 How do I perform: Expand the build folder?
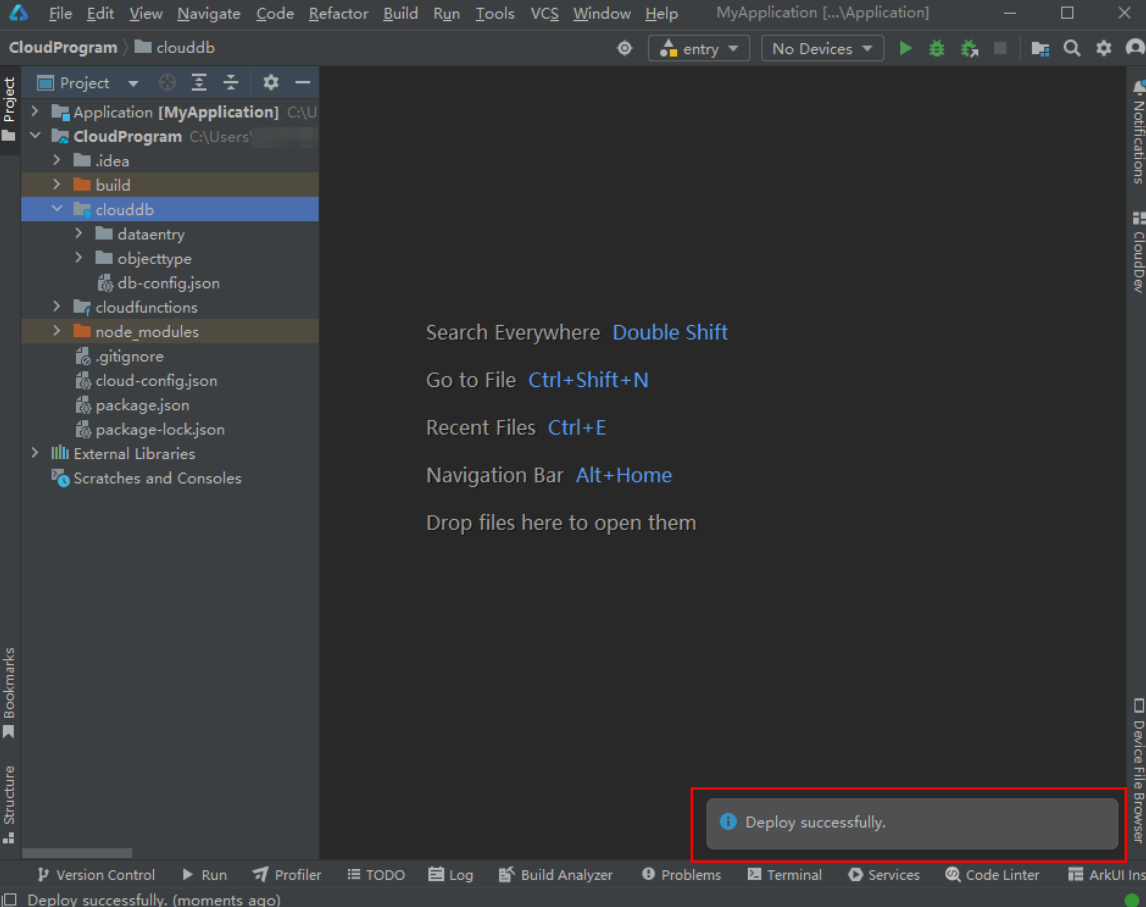(56, 185)
